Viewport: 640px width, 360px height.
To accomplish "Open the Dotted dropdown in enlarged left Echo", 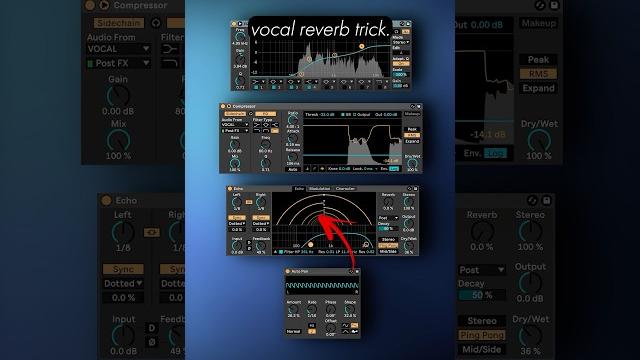I will [x=123, y=283].
